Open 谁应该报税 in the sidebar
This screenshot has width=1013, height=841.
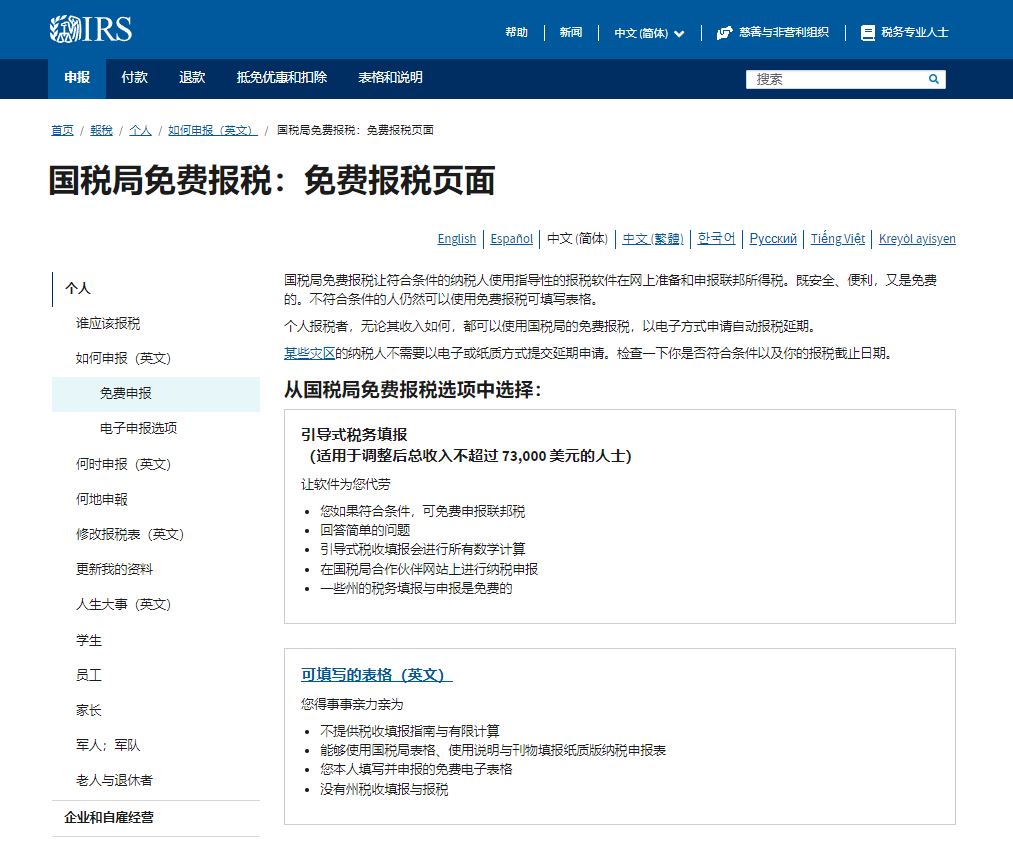(108, 324)
